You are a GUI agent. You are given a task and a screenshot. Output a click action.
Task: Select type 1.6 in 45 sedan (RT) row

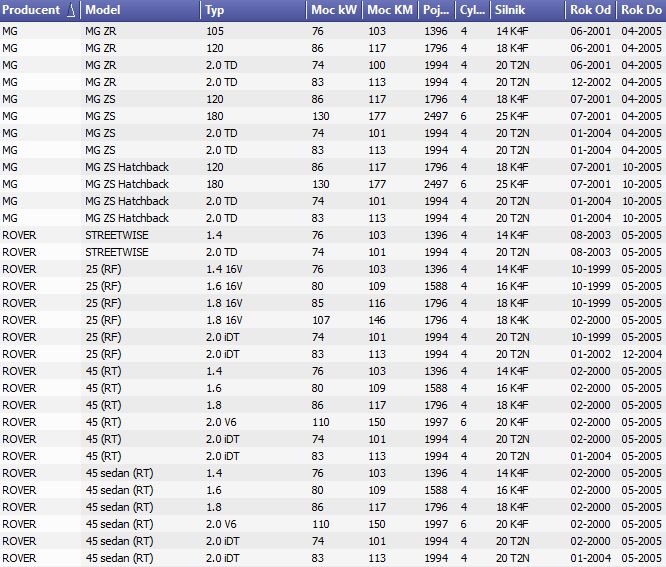(214, 490)
